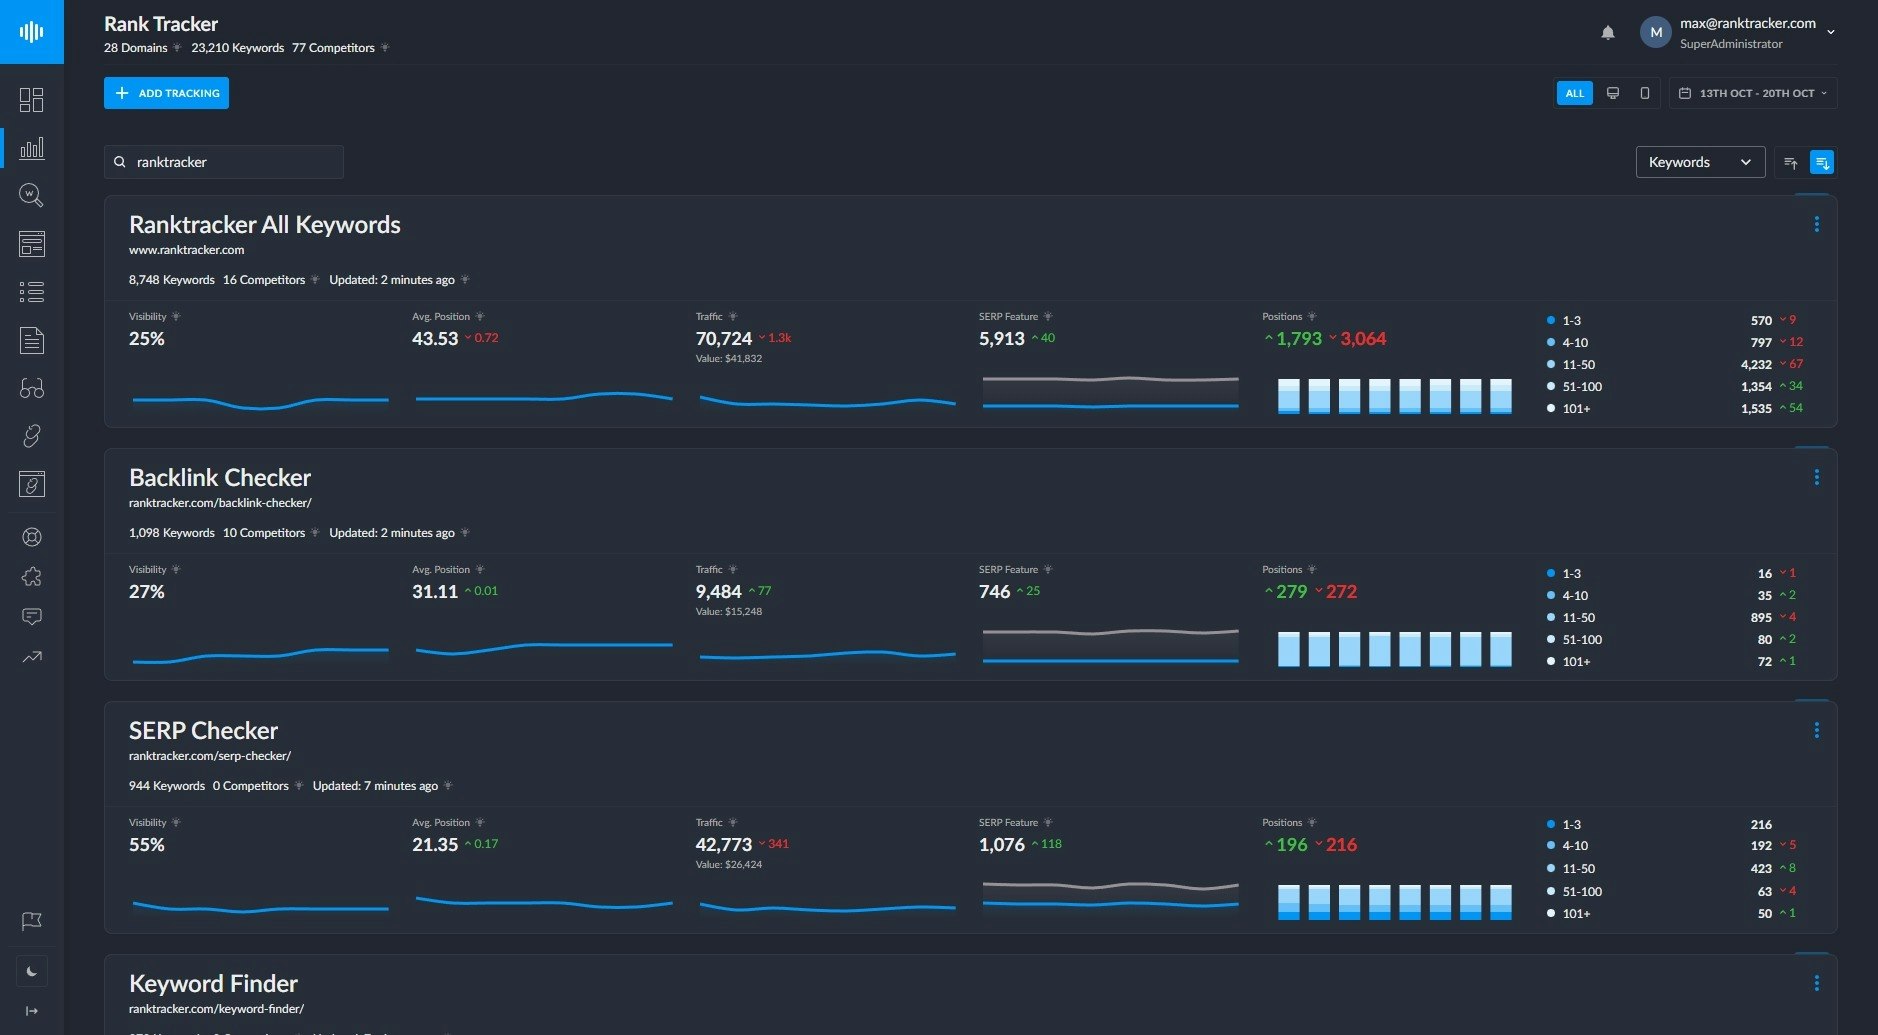1878x1035 pixels.
Task: Click 23,210 Keywords in header
Action: [238, 48]
